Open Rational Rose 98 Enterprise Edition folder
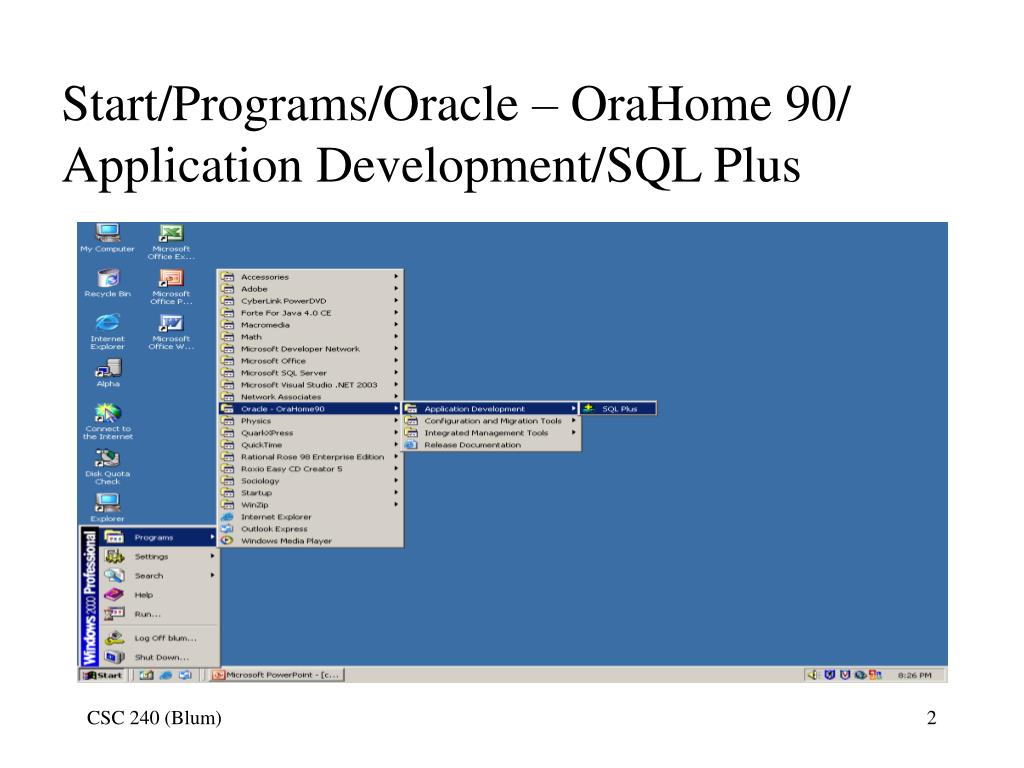The height and width of the screenshot is (768, 1024). 310,456
